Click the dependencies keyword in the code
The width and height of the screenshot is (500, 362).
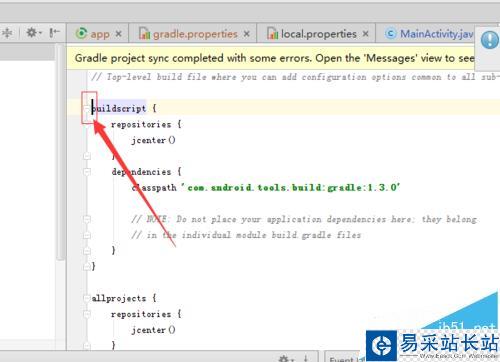(x=141, y=172)
